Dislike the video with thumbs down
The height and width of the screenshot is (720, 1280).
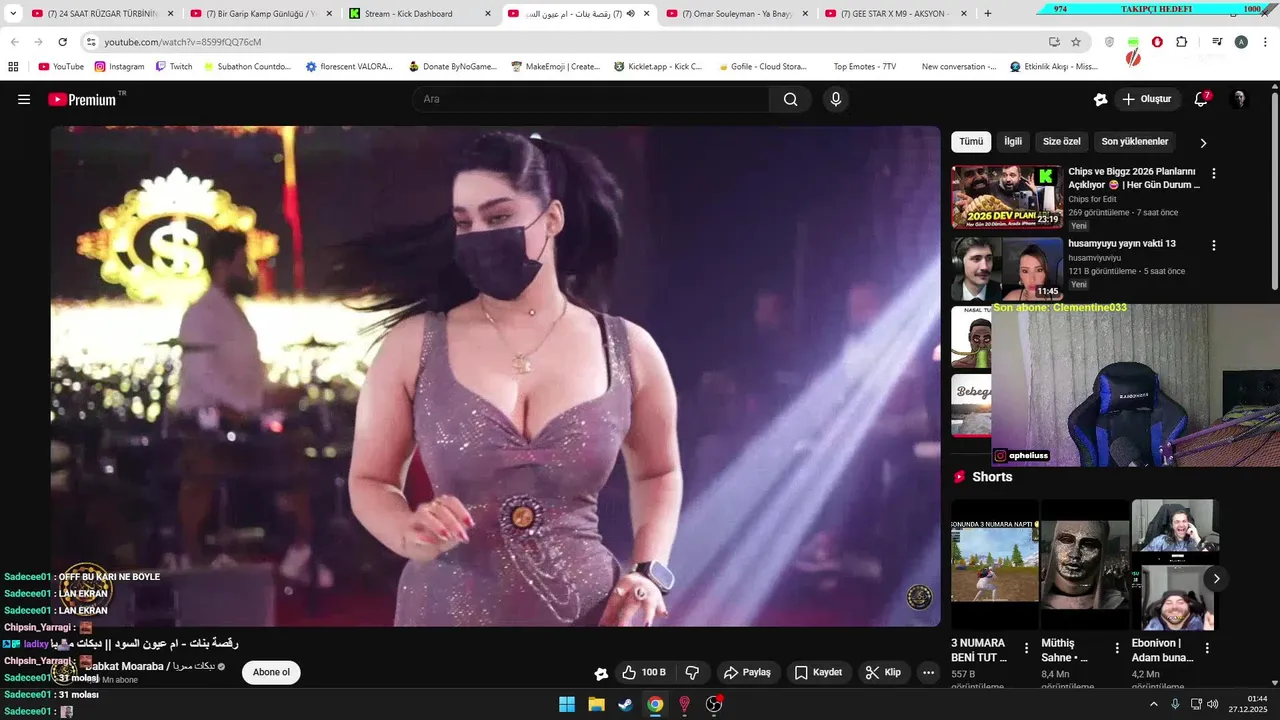click(x=692, y=672)
